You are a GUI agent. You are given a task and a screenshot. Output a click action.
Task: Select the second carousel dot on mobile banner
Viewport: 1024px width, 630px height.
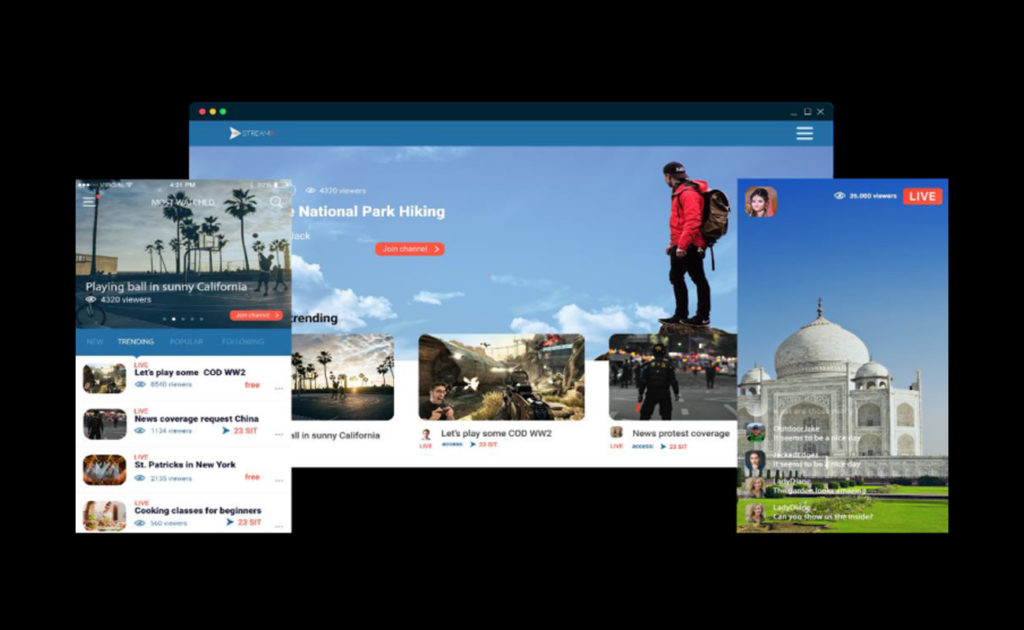click(x=174, y=319)
